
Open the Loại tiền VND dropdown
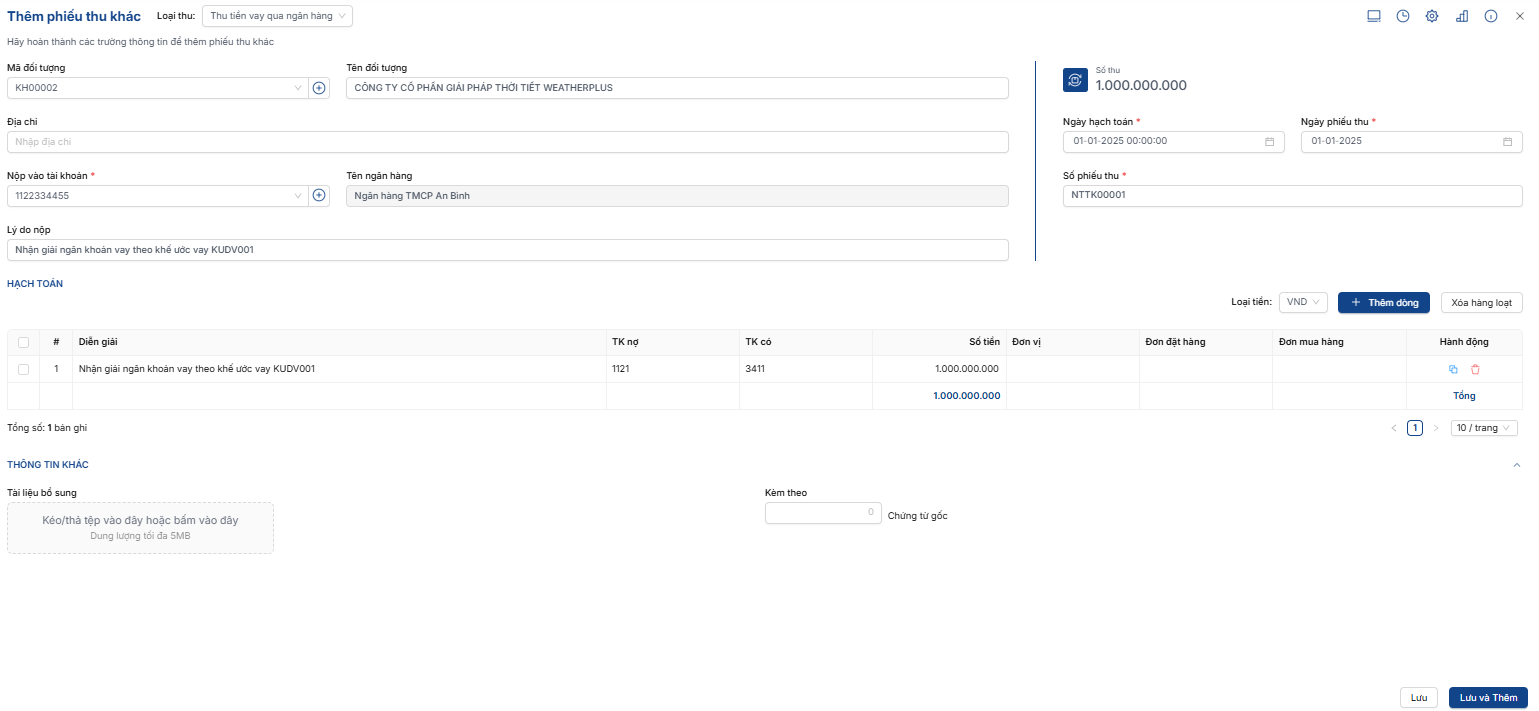coord(1303,302)
